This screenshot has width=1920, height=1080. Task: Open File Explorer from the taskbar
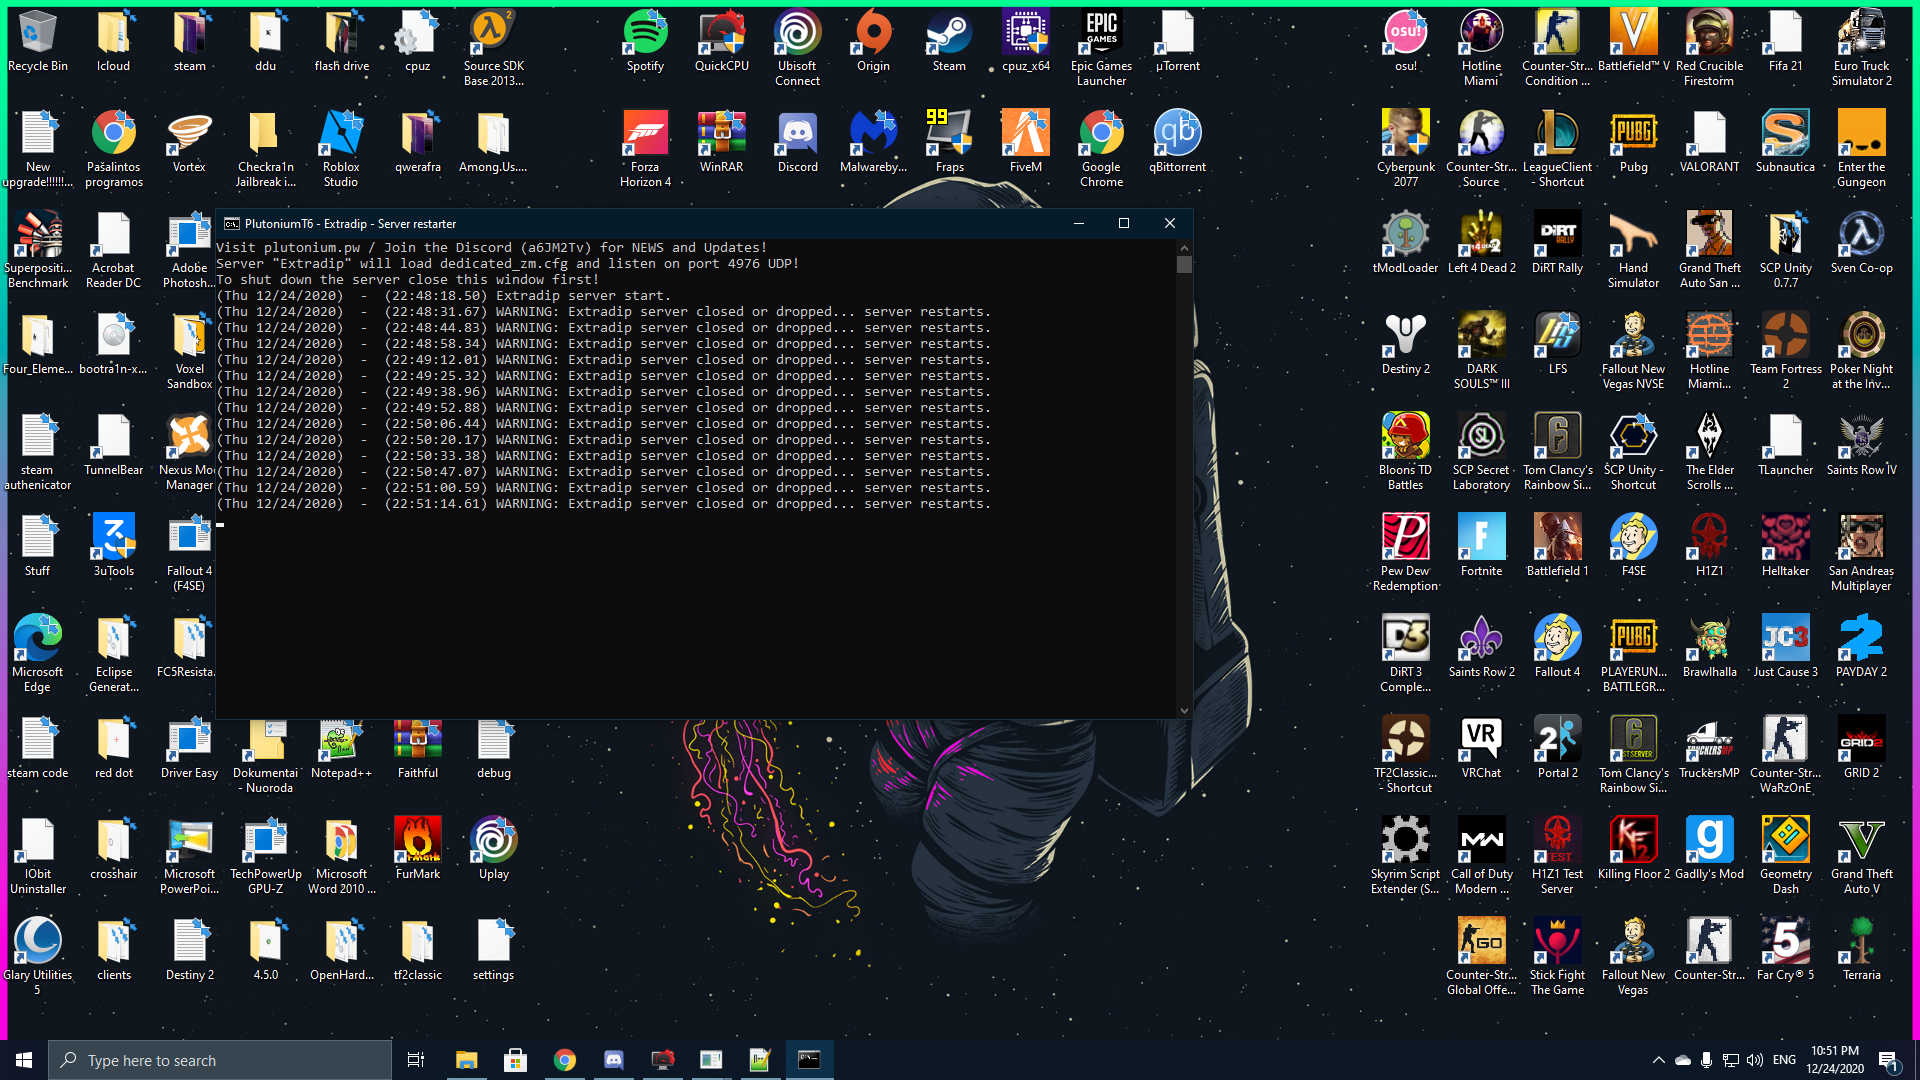[466, 1060]
